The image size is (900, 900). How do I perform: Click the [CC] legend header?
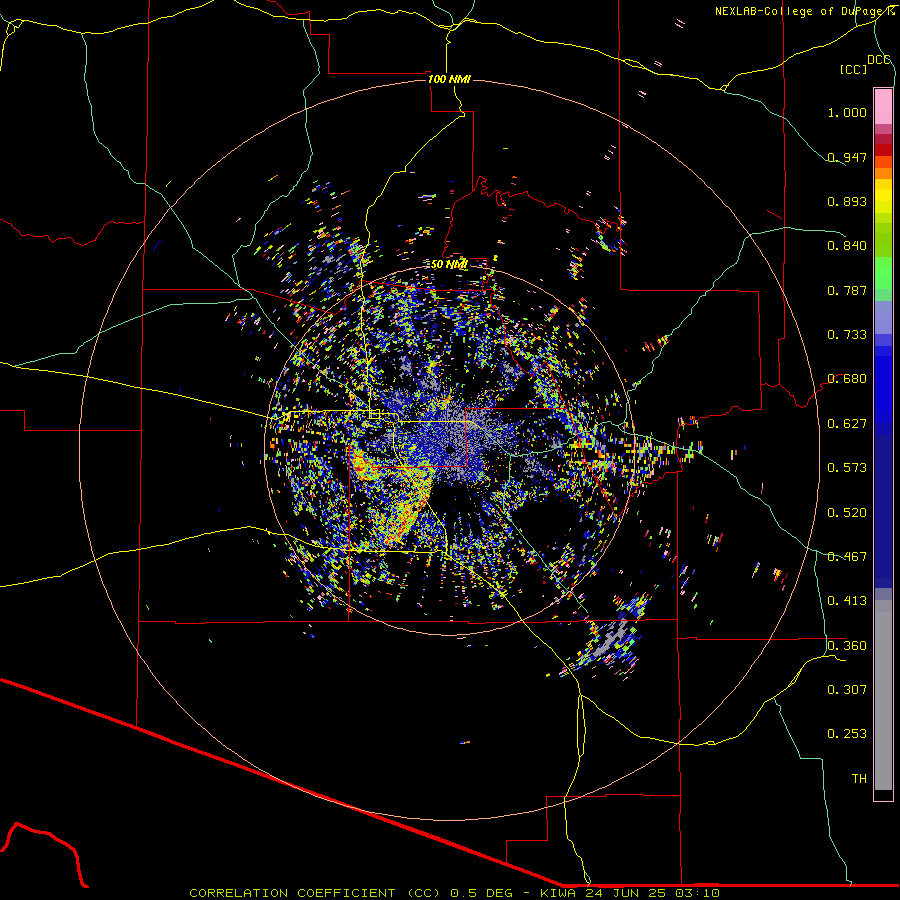tap(853, 69)
